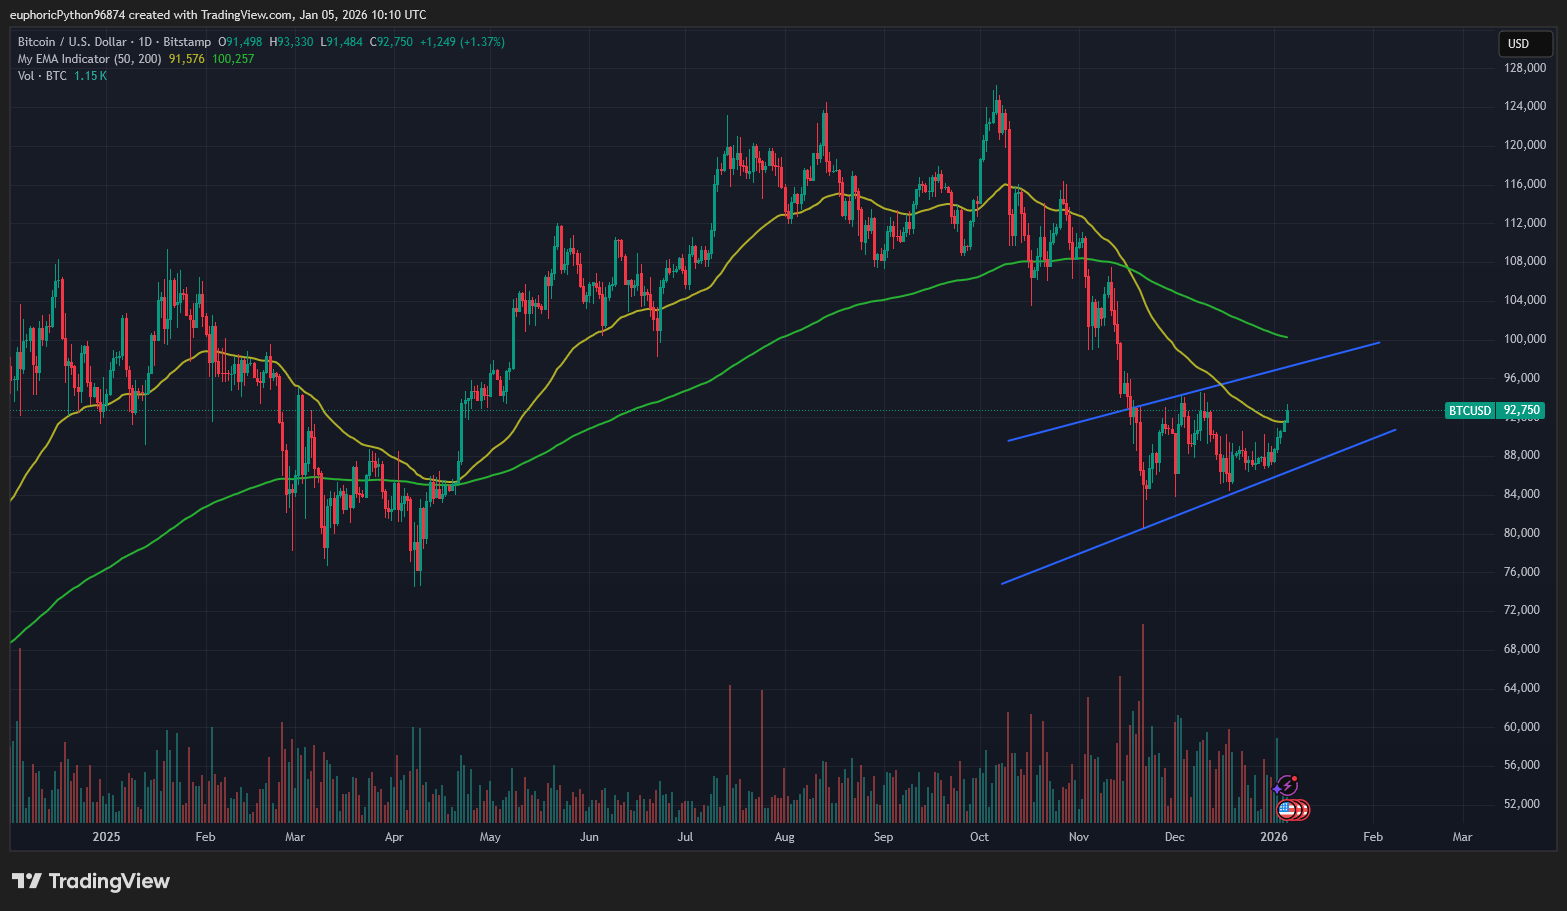Open the USD currency selector
The image size is (1567, 911).
pos(1524,43)
